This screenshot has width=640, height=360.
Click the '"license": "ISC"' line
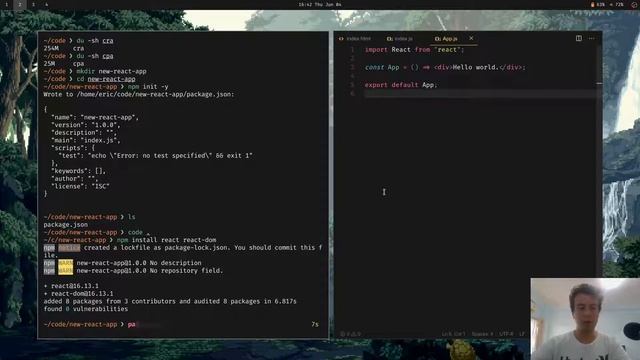[x=80, y=186]
